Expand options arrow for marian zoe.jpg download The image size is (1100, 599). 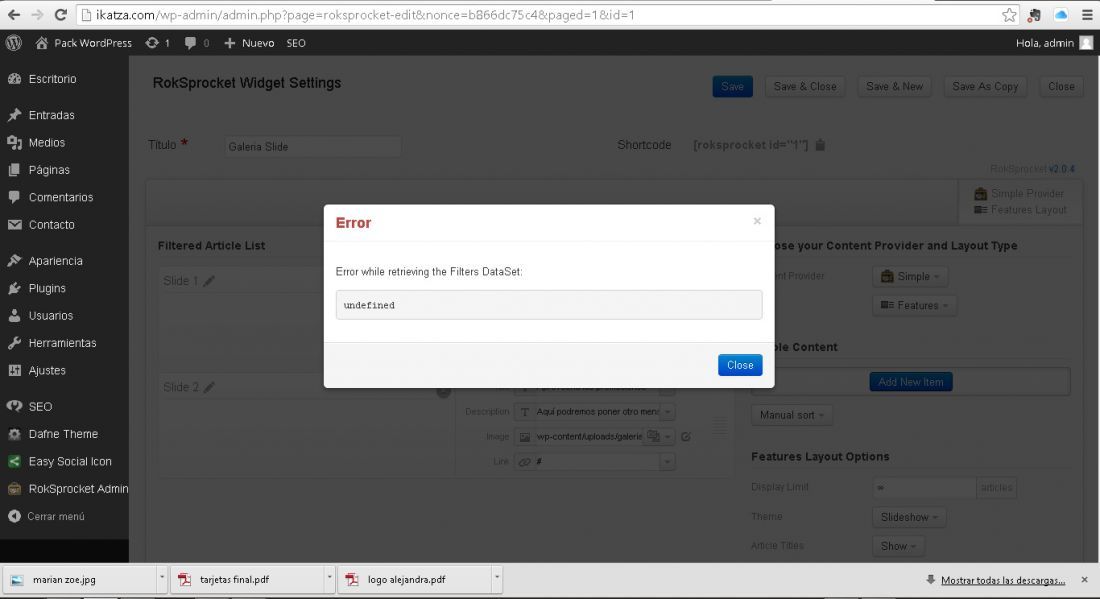pos(161,579)
